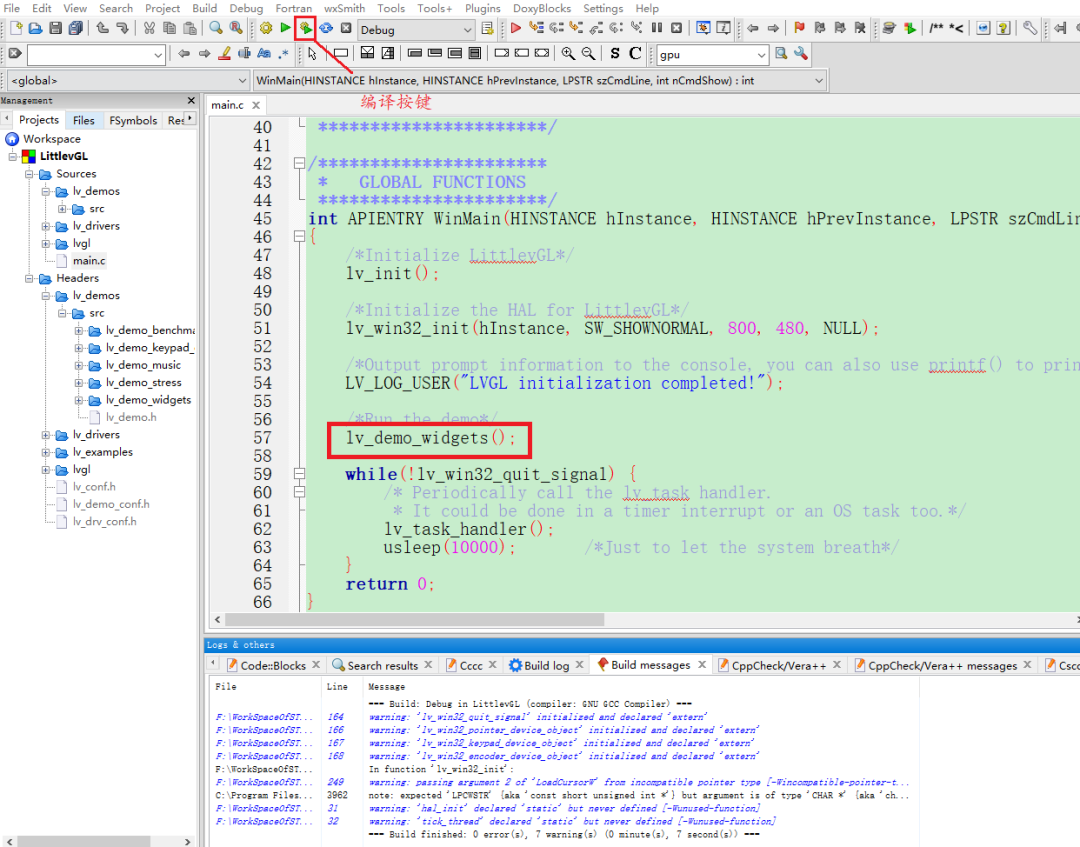This screenshot has height=847, width=1080.
Task: Switch to the Build log tab
Action: tap(545, 665)
